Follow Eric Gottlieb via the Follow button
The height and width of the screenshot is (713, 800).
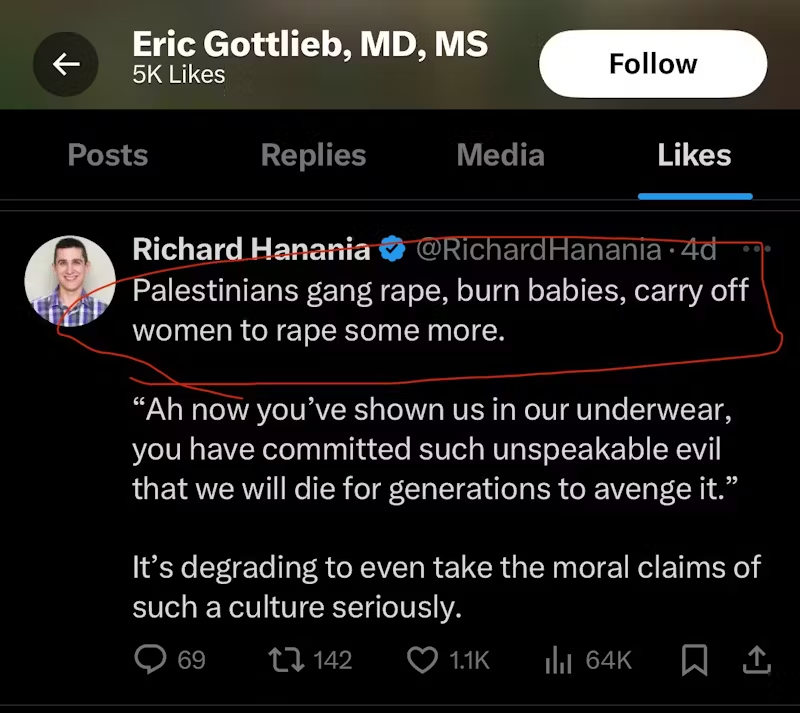click(x=652, y=63)
